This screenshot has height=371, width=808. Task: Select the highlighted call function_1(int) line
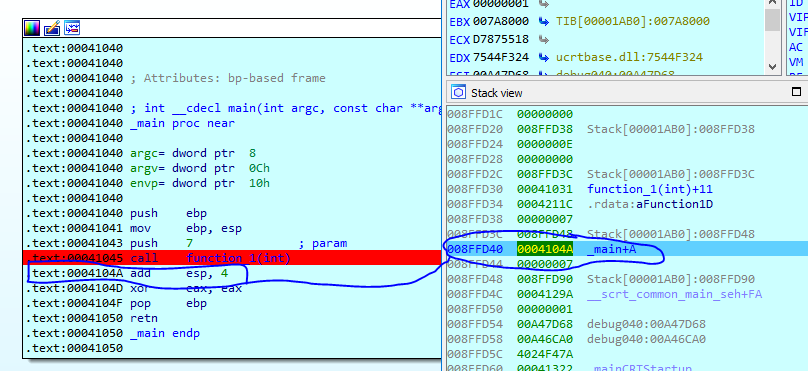tap(232, 258)
